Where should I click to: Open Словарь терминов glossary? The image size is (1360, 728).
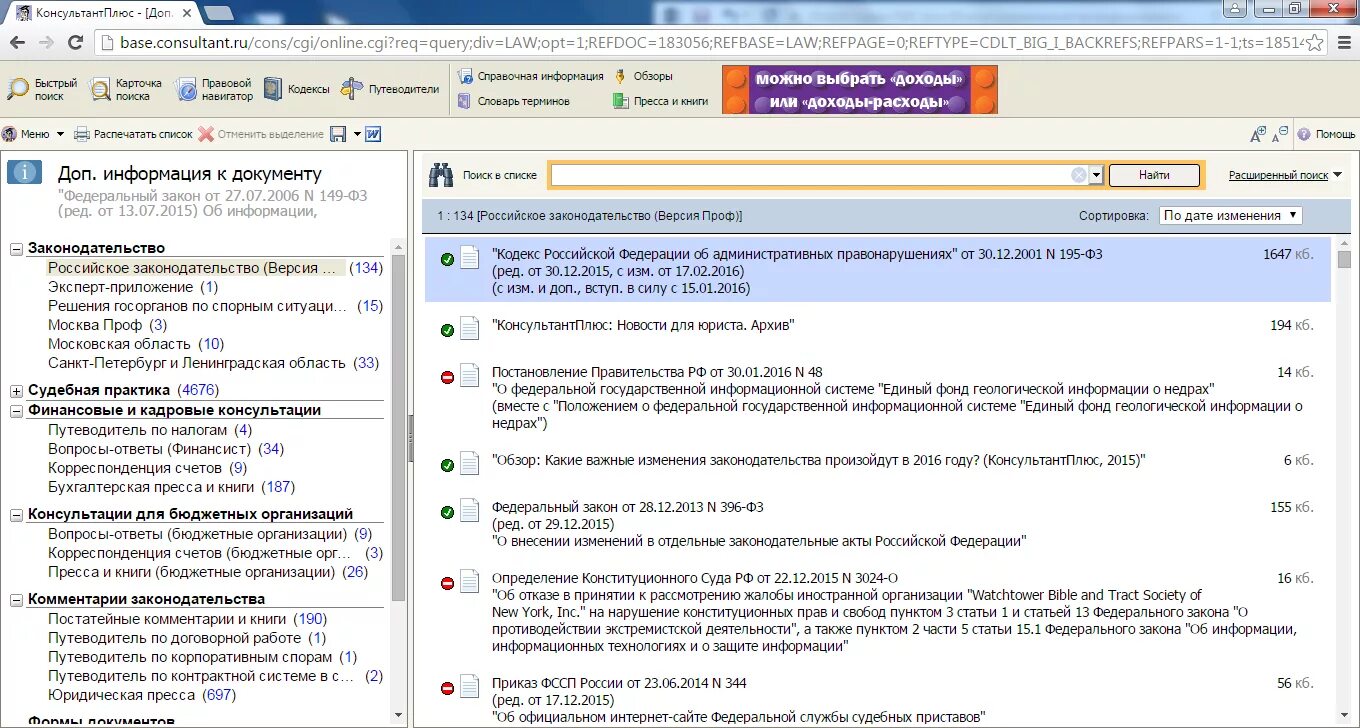[x=514, y=101]
